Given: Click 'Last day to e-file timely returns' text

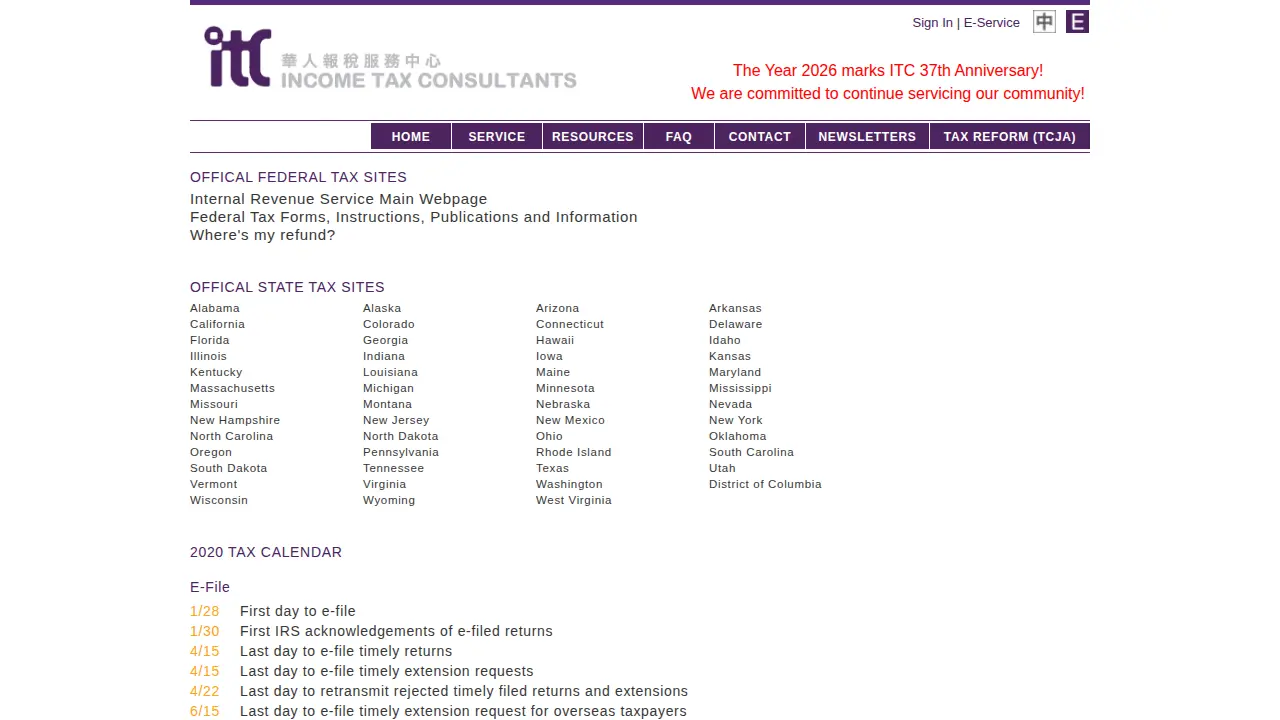Looking at the screenshot, I should [346, 651].
